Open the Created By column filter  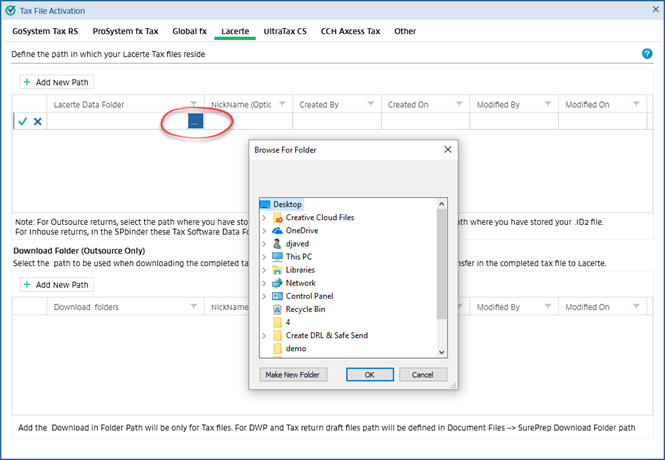coord(369,104)
